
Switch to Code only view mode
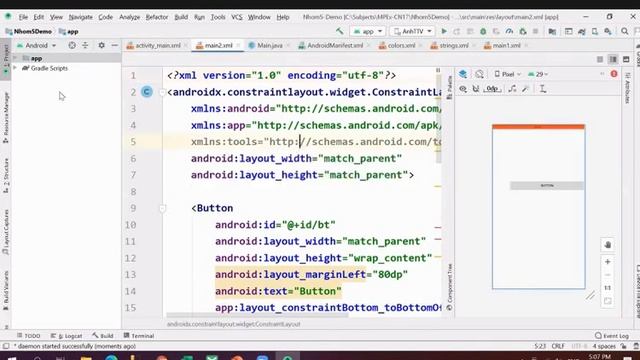click(600, 60)
